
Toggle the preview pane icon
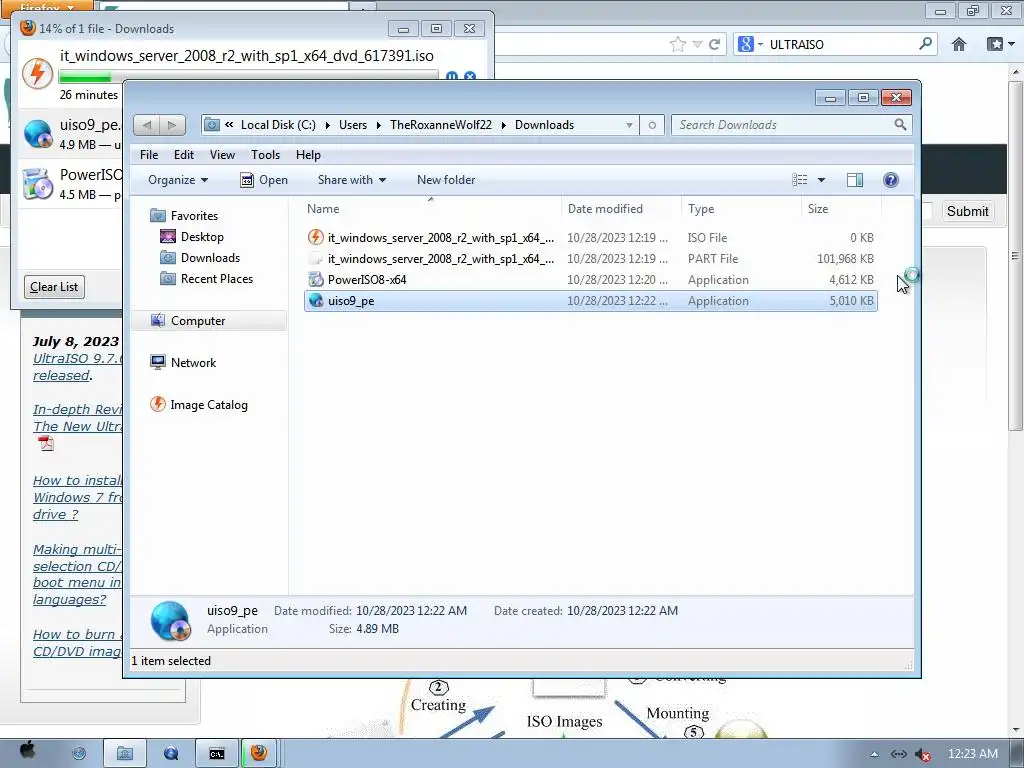click(x=854, y=180)
